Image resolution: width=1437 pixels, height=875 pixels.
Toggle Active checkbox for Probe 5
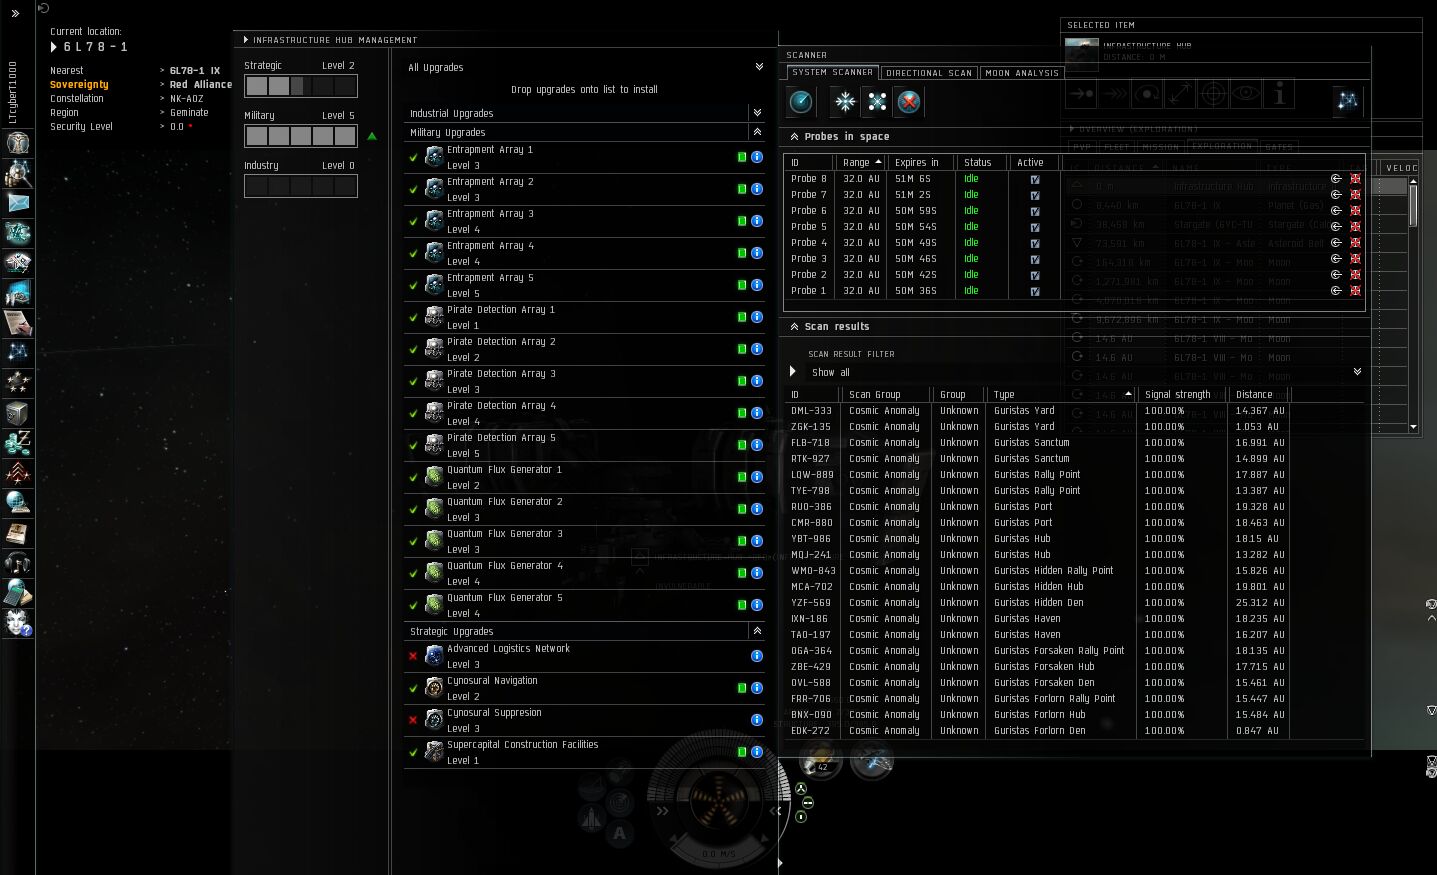1035,228
